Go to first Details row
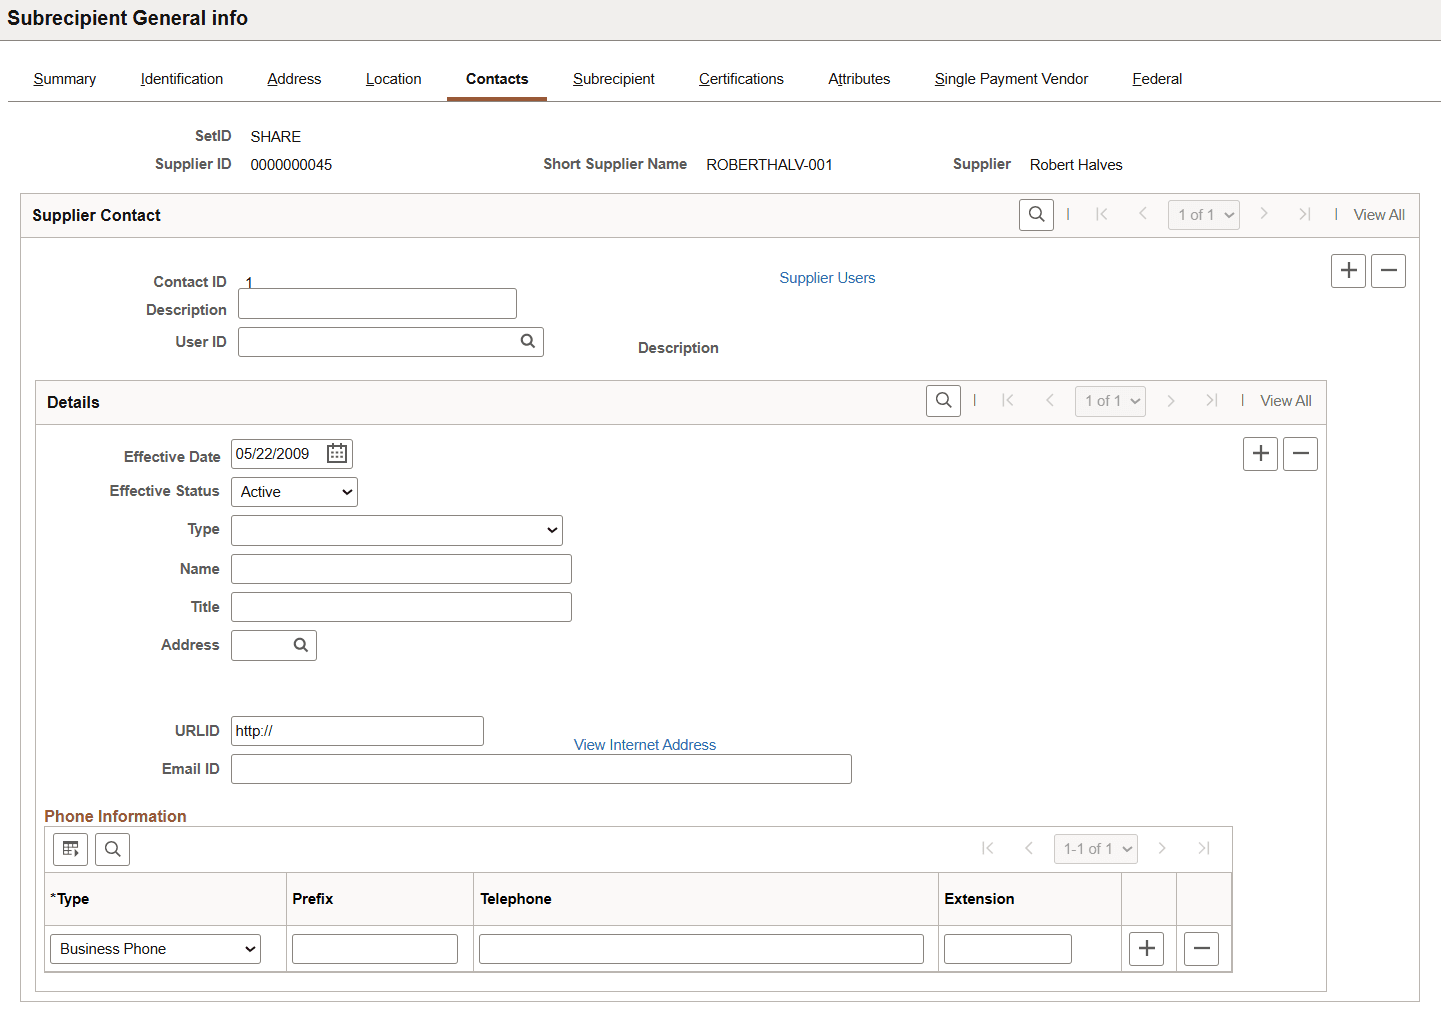The image size is (1441, 1015). pyautogui.click(x=1008, y=400)
